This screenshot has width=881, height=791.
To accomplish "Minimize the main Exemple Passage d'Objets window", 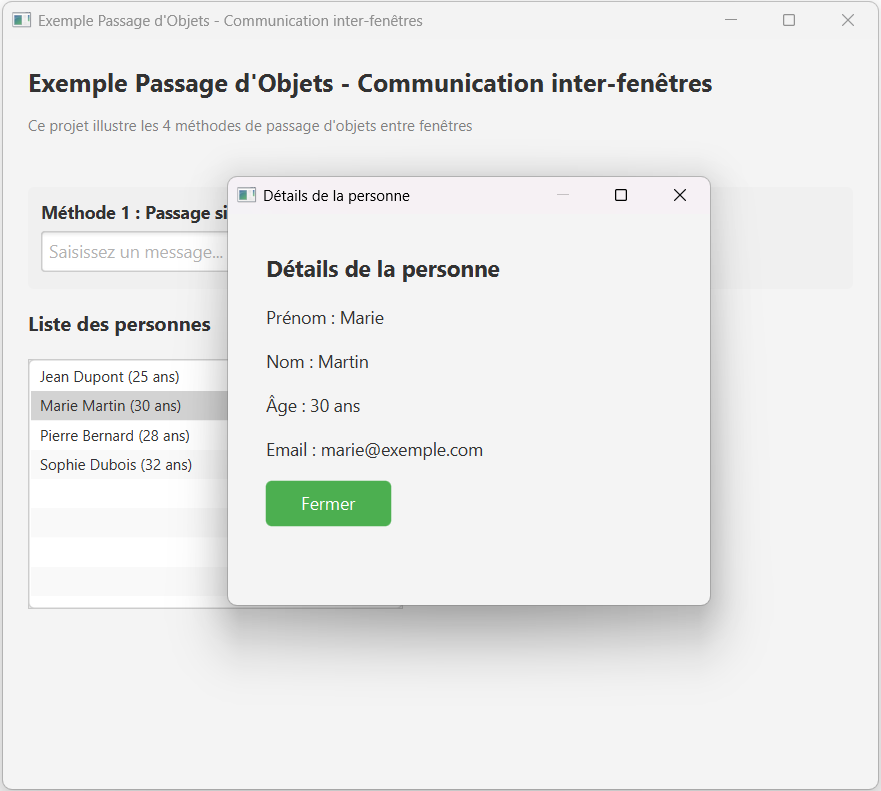I will 731,20.
